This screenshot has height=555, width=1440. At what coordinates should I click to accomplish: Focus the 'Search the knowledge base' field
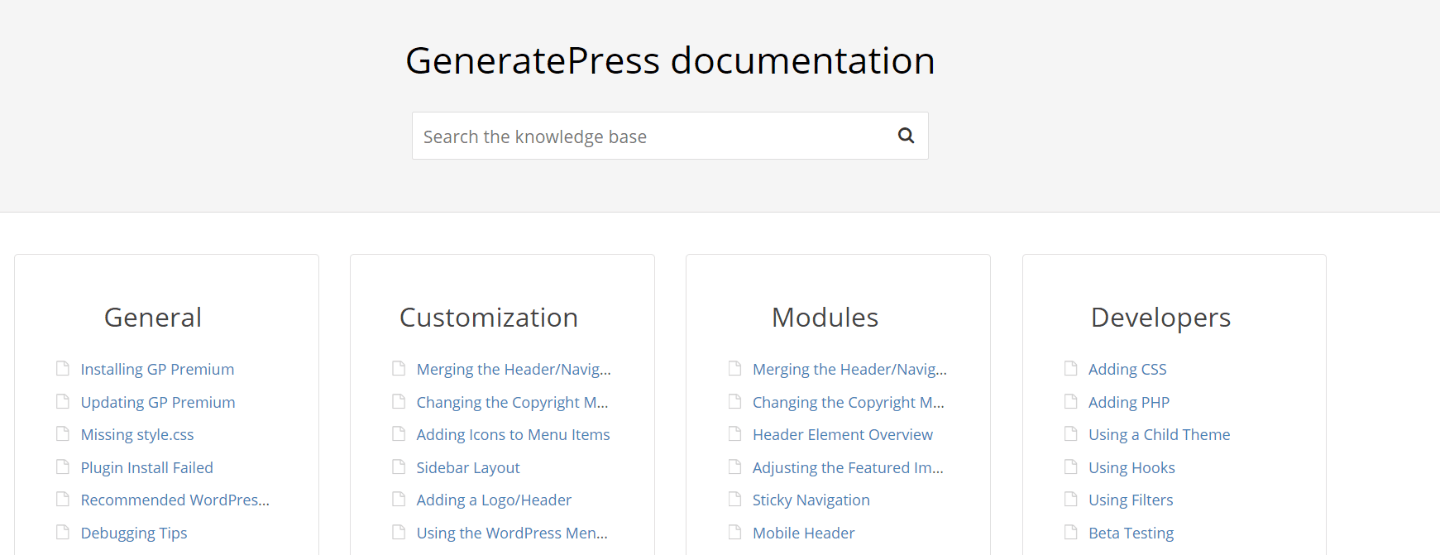(x=670, y=136)
